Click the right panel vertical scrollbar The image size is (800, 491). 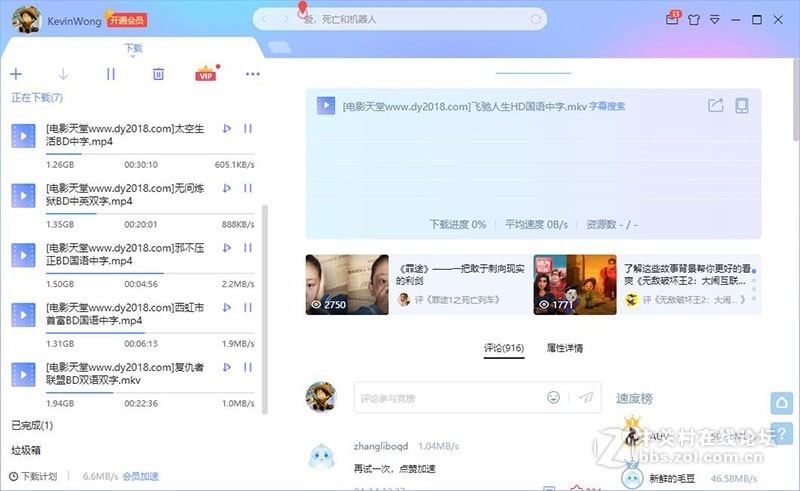pyautogui.click(x=796, y=100)
